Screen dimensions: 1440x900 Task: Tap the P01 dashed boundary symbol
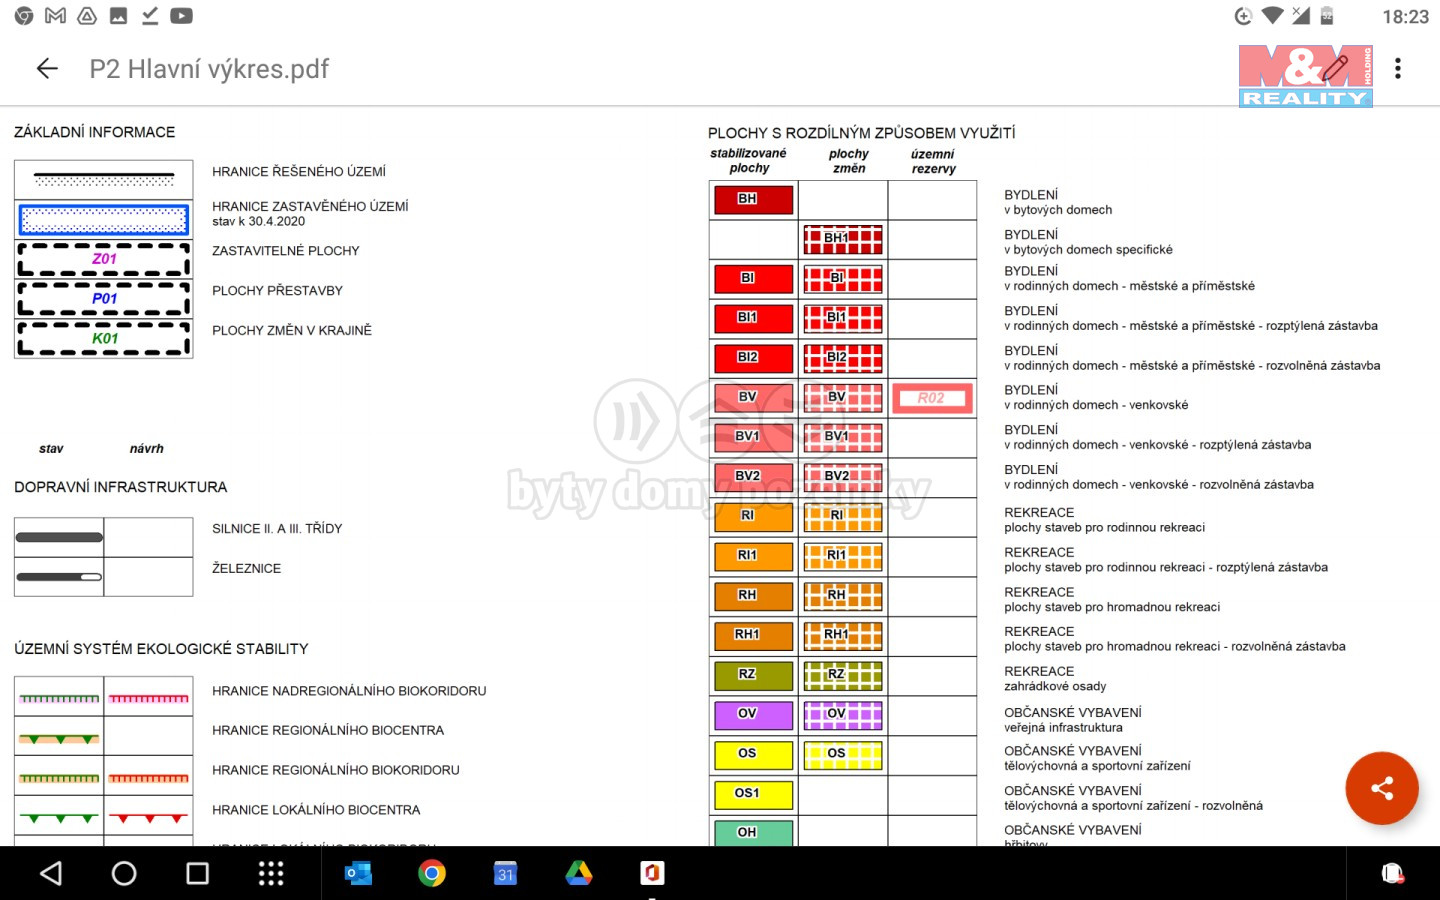104,299
